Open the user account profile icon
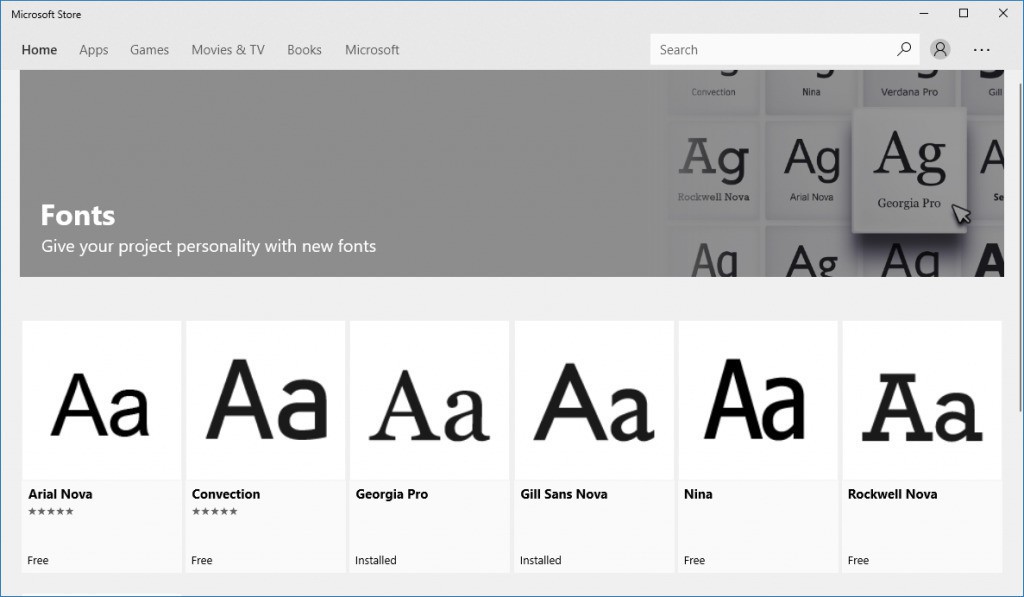 point(940,49)
